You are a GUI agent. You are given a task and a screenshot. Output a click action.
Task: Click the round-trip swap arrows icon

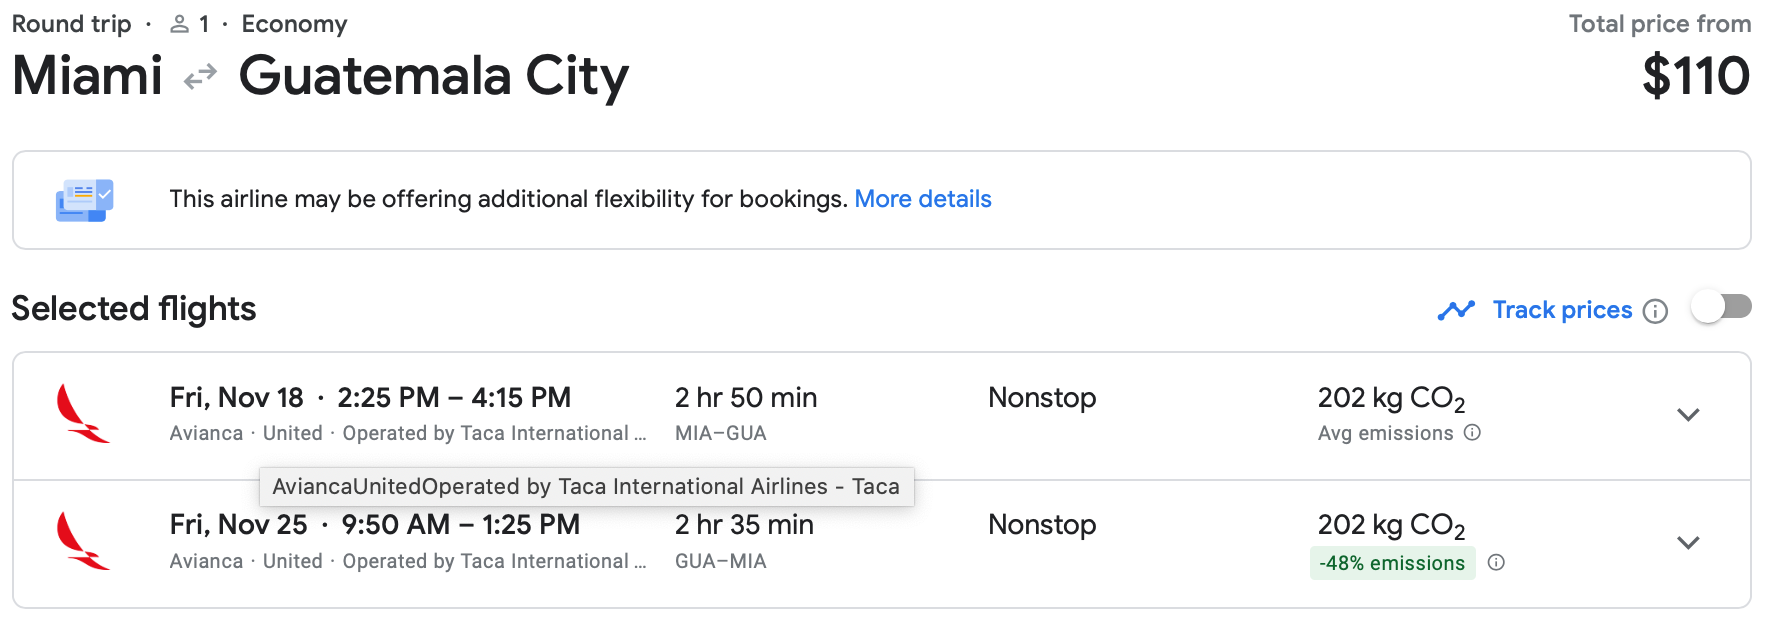coord(200,76)
